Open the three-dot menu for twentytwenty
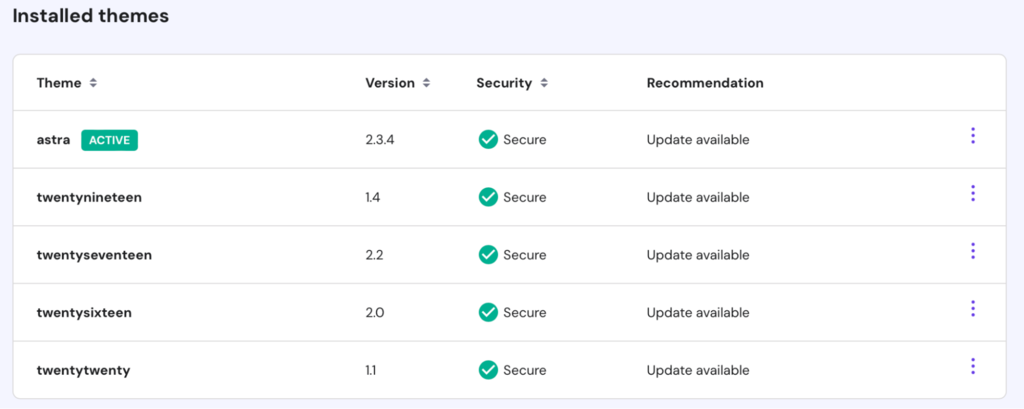Image resolution: width=1024 pixels, height=409 pixels. 972,367
